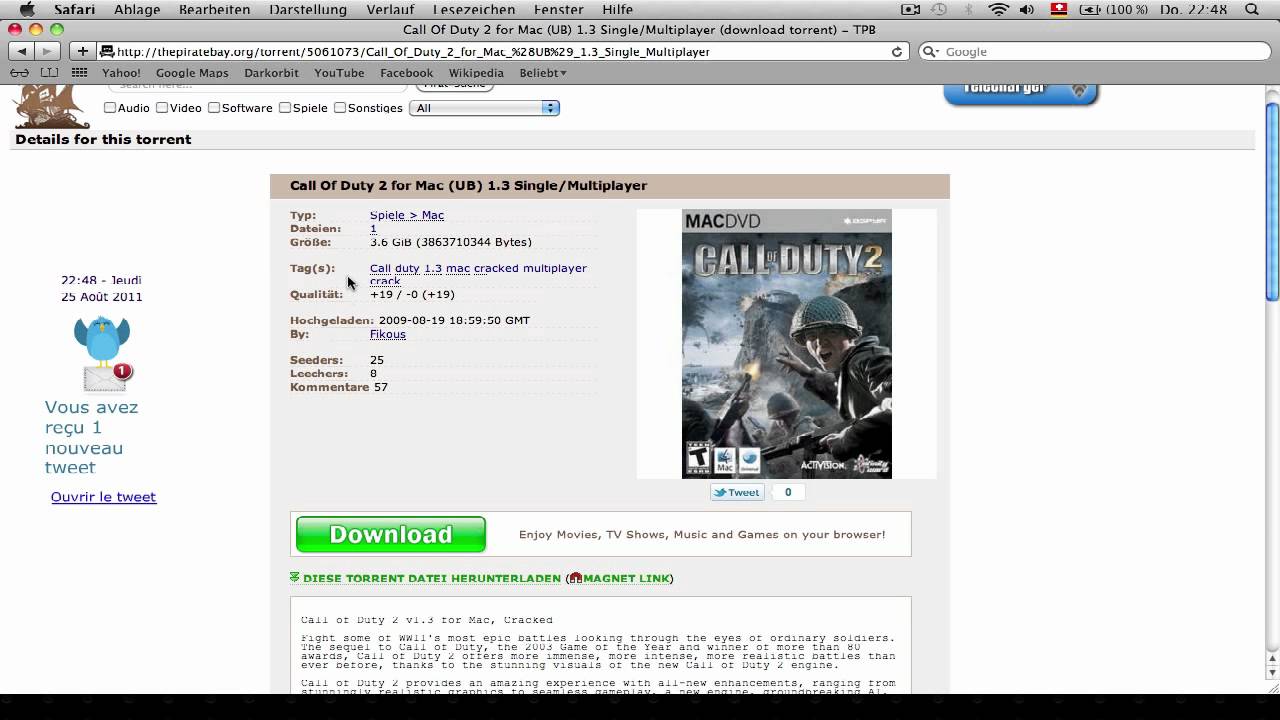This screenshot has height=720, width=1280.
Task: Click the plus add-bookmark button
Action: pos(83,51)
